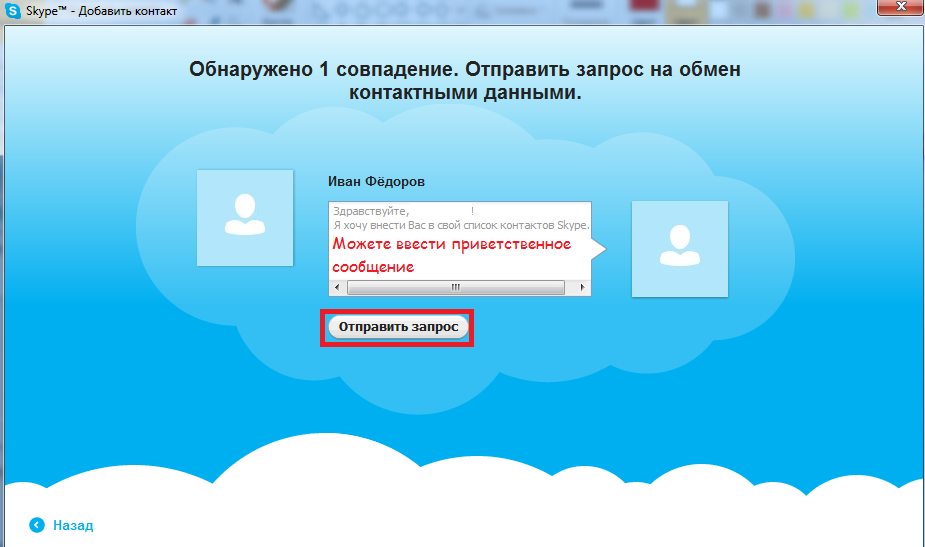925x547 pixels.
Task: Click the Отправить запрос button
Action: click(x=398, y=327)
